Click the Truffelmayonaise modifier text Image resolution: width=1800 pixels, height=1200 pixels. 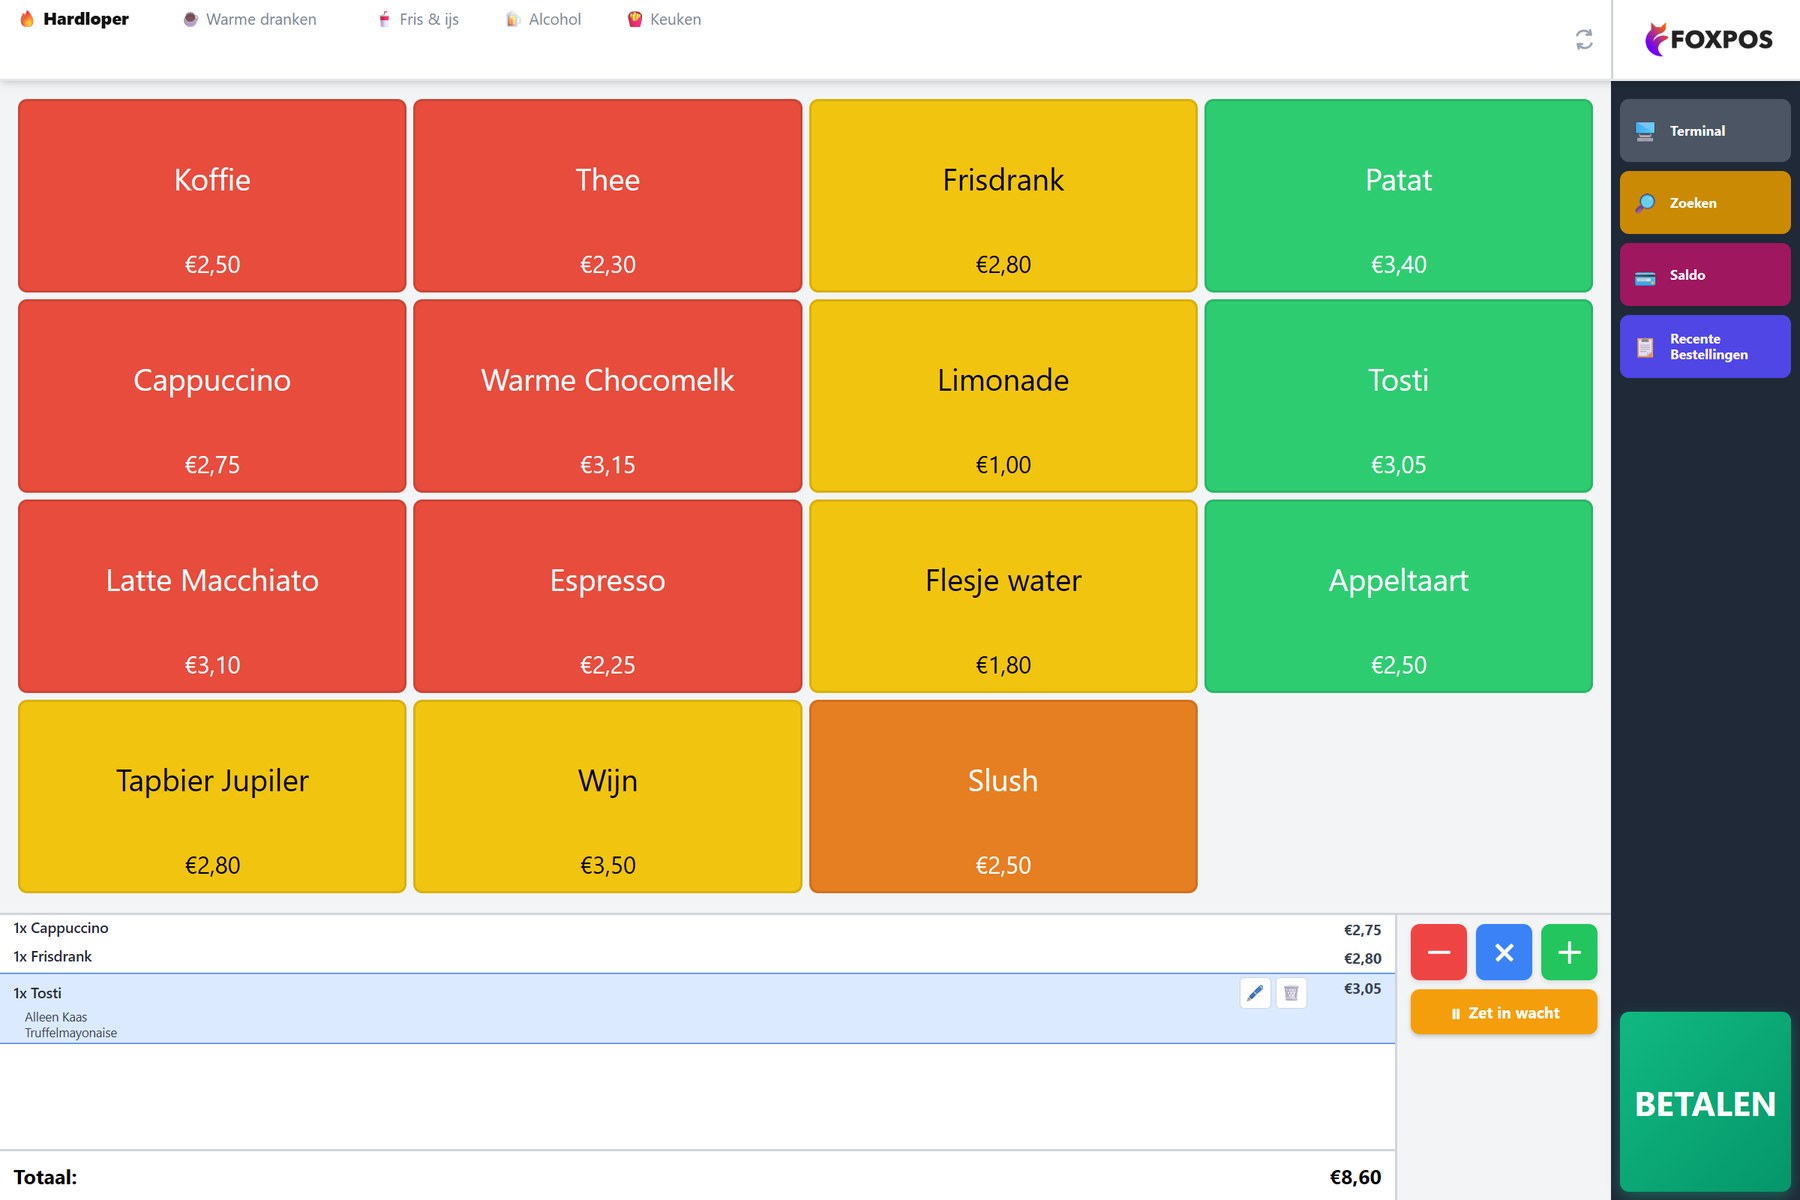click(x=71, y=1033)
